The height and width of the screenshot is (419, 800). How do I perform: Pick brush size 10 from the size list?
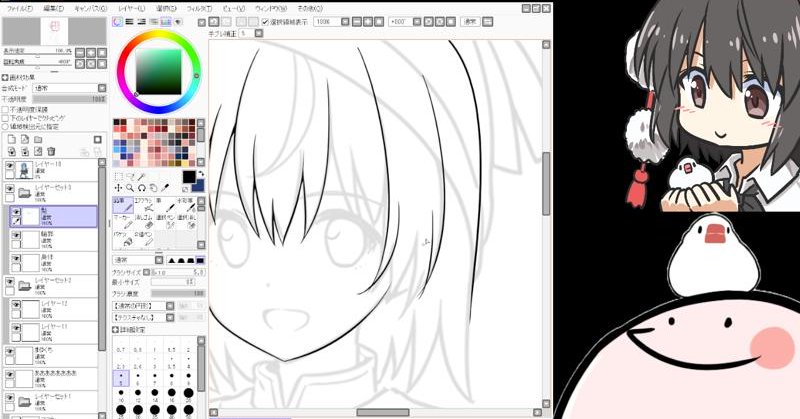121,396
